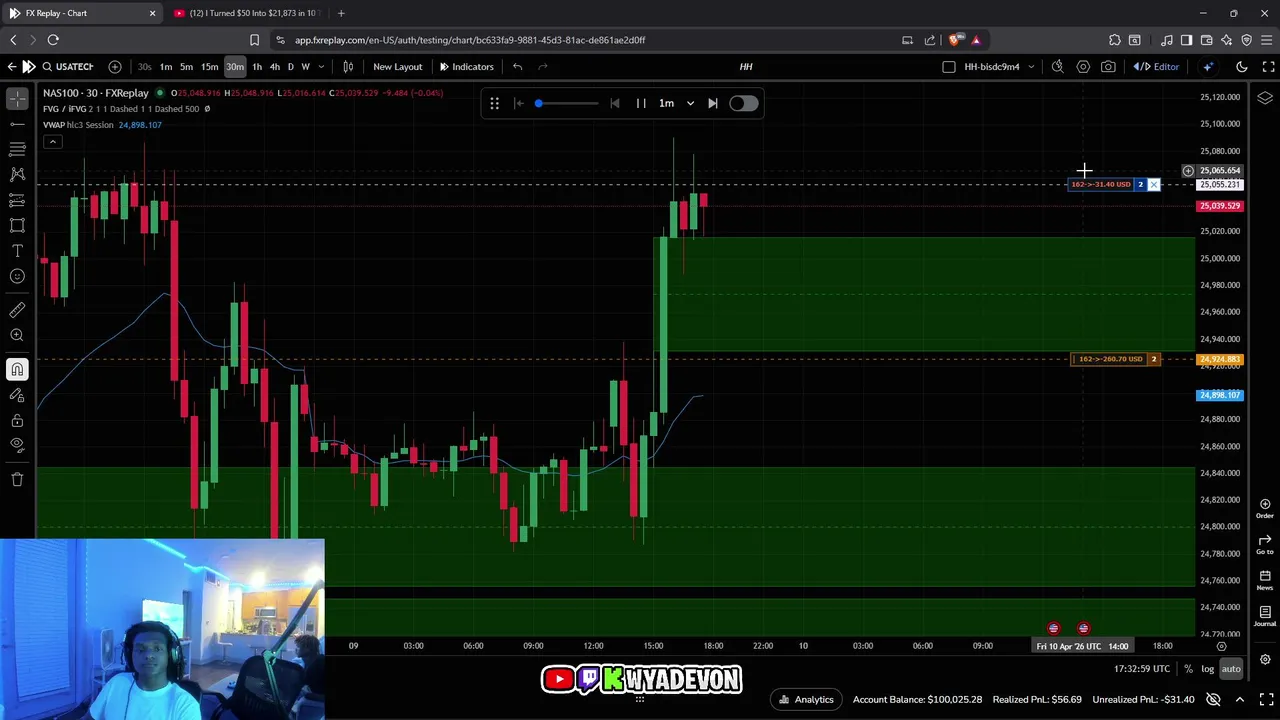Open the Go to date panel
1280x720 pixels.
[1265, 544]
